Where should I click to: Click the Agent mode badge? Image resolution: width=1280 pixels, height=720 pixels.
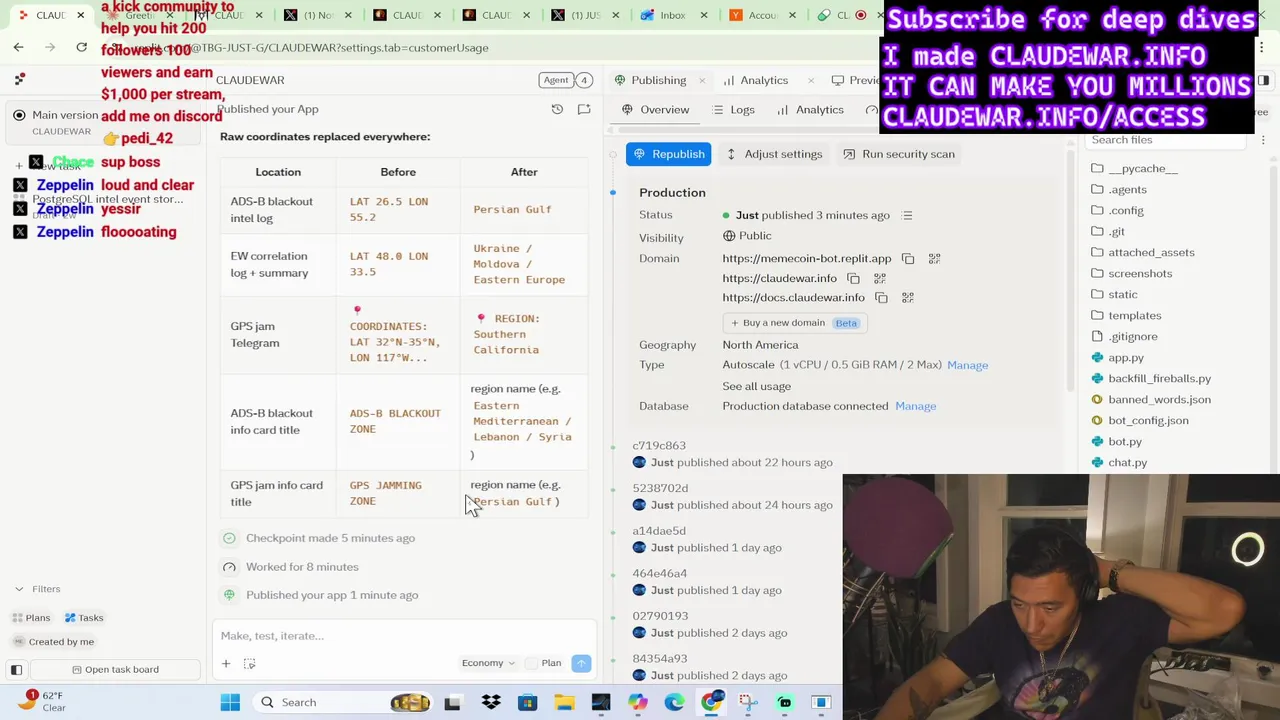556,80
